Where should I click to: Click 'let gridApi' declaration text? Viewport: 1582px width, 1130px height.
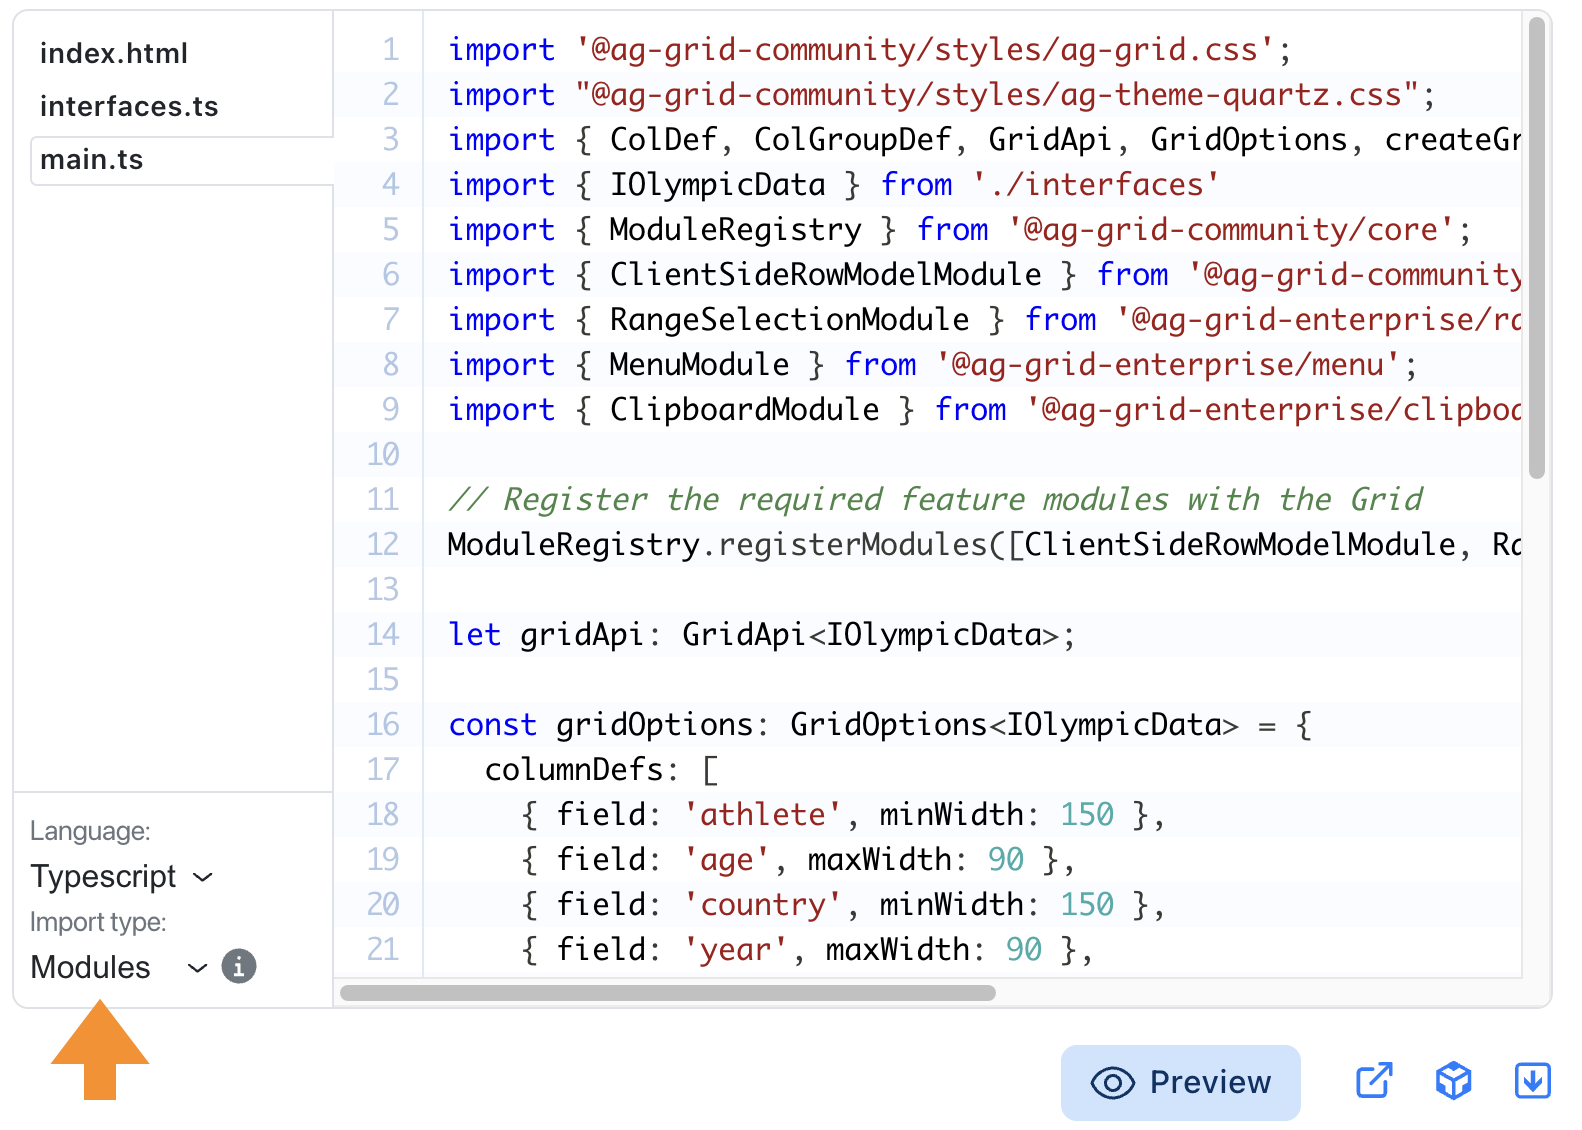coord(545,634)
